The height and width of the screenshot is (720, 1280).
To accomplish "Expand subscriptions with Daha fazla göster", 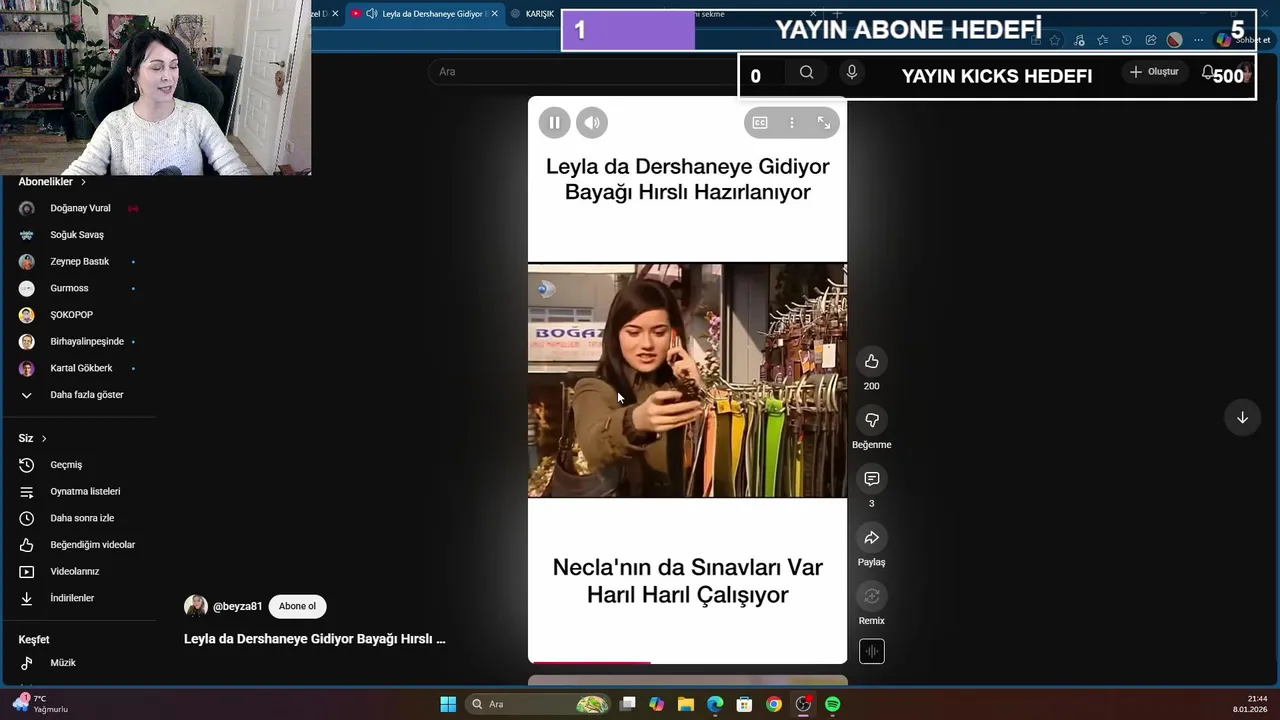I will tap(87, 395).
